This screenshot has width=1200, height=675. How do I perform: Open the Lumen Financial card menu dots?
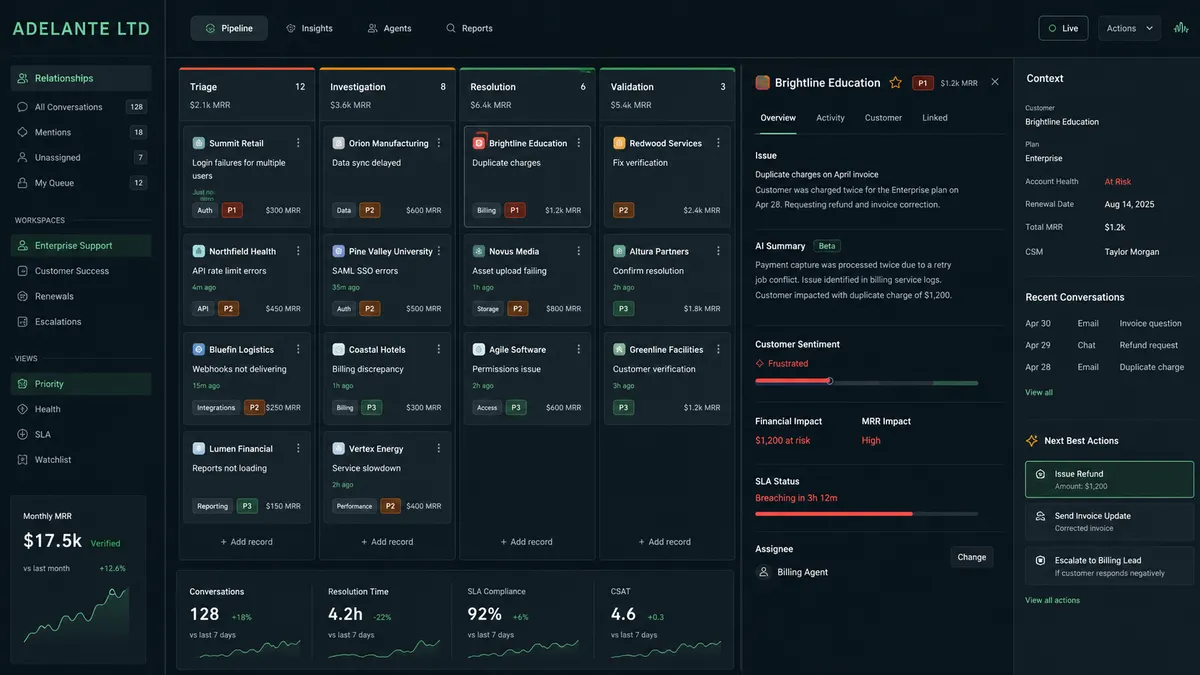pos(298,449)
